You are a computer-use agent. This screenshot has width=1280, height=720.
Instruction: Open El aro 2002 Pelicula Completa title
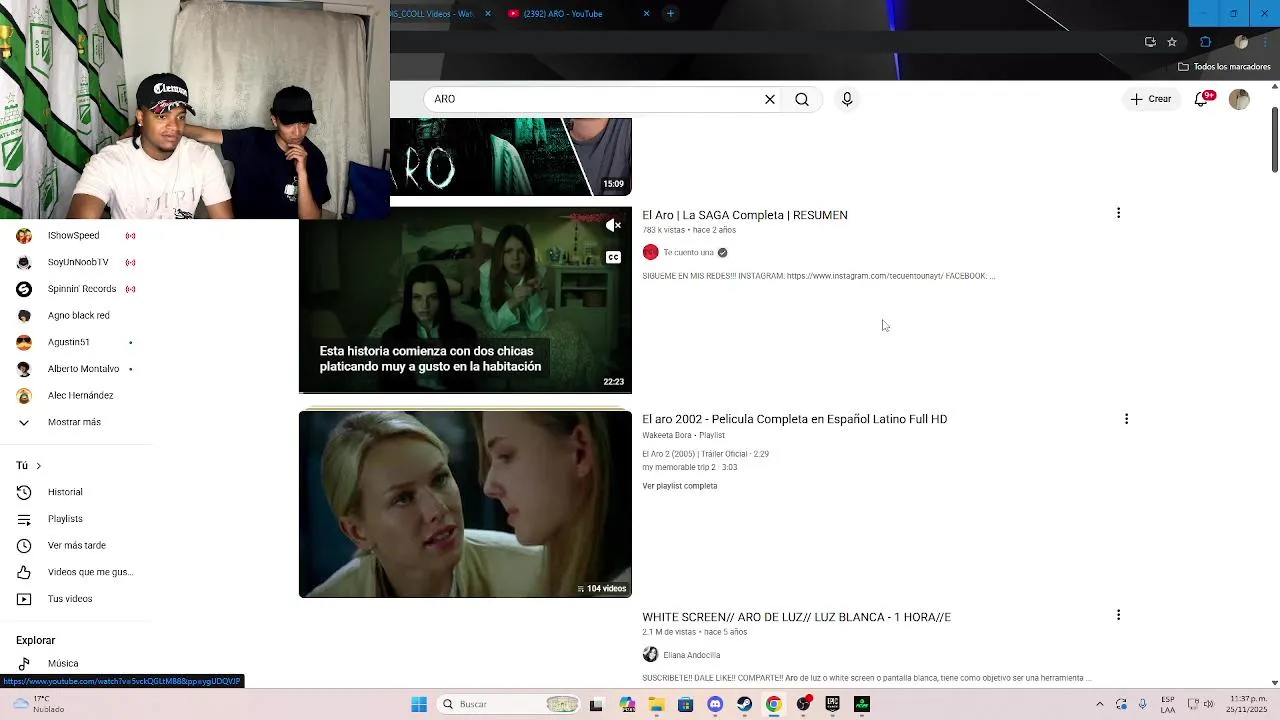pyautogui.click(x=794, y=419)
